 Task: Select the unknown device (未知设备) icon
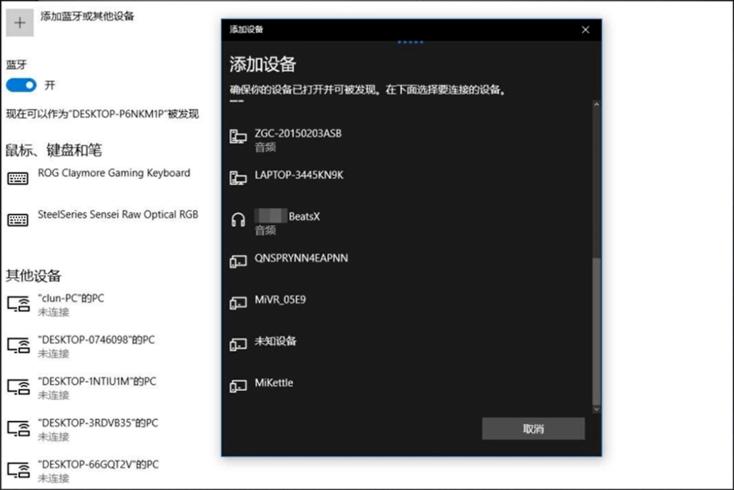238,344
